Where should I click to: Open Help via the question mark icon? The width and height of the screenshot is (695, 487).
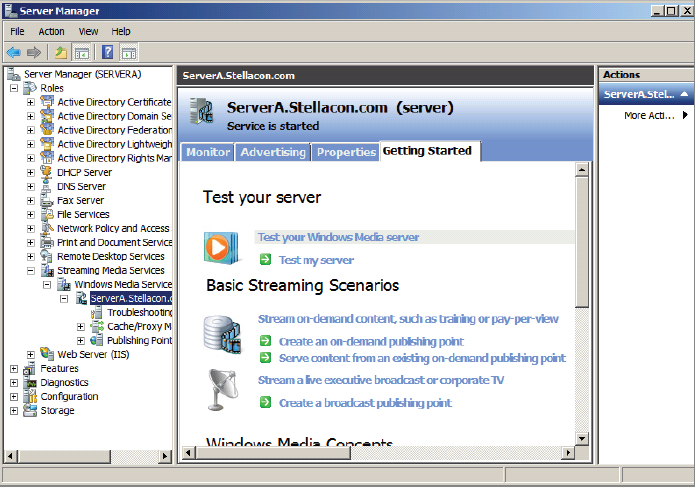click(108, 53)
